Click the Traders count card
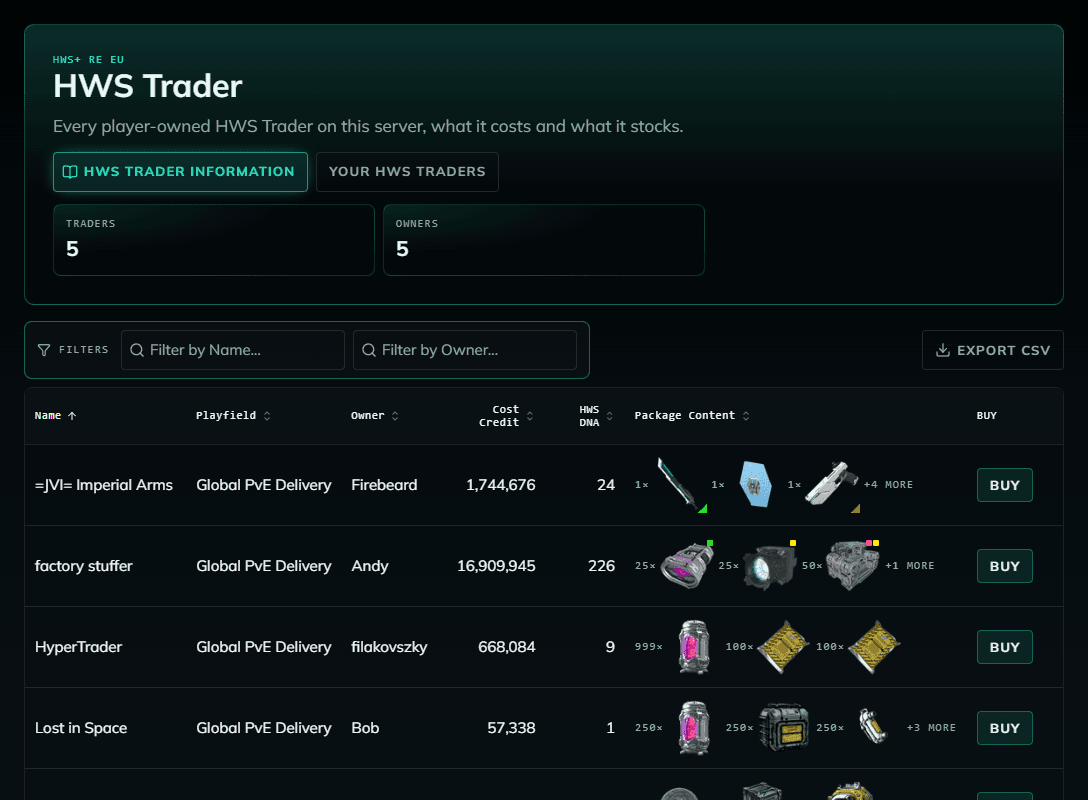The image size is (1088, 800). tap(214, 240)
